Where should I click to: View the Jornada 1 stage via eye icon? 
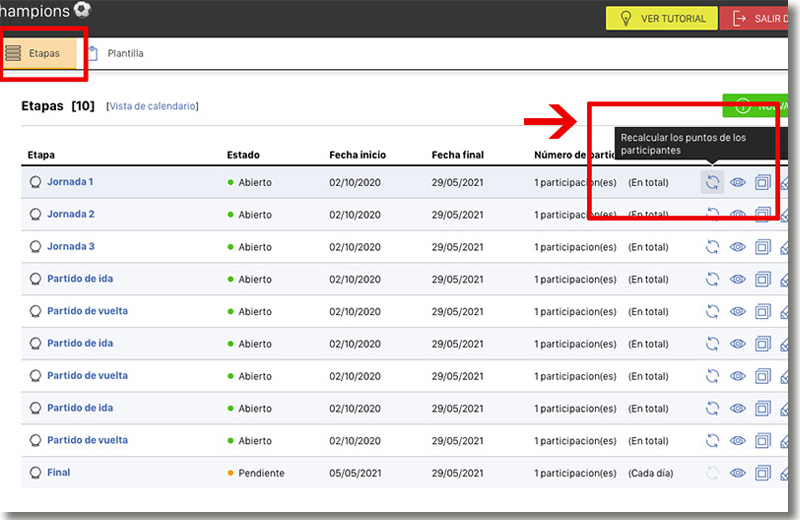pos(738,182)
